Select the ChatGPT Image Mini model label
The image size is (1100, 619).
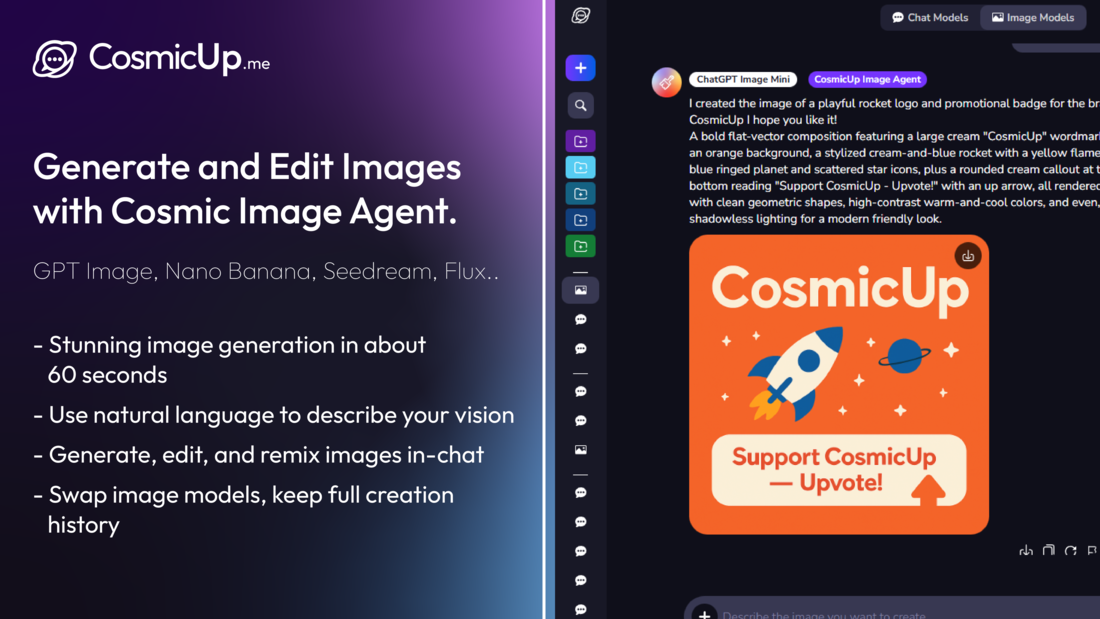(x=743, y=78)
